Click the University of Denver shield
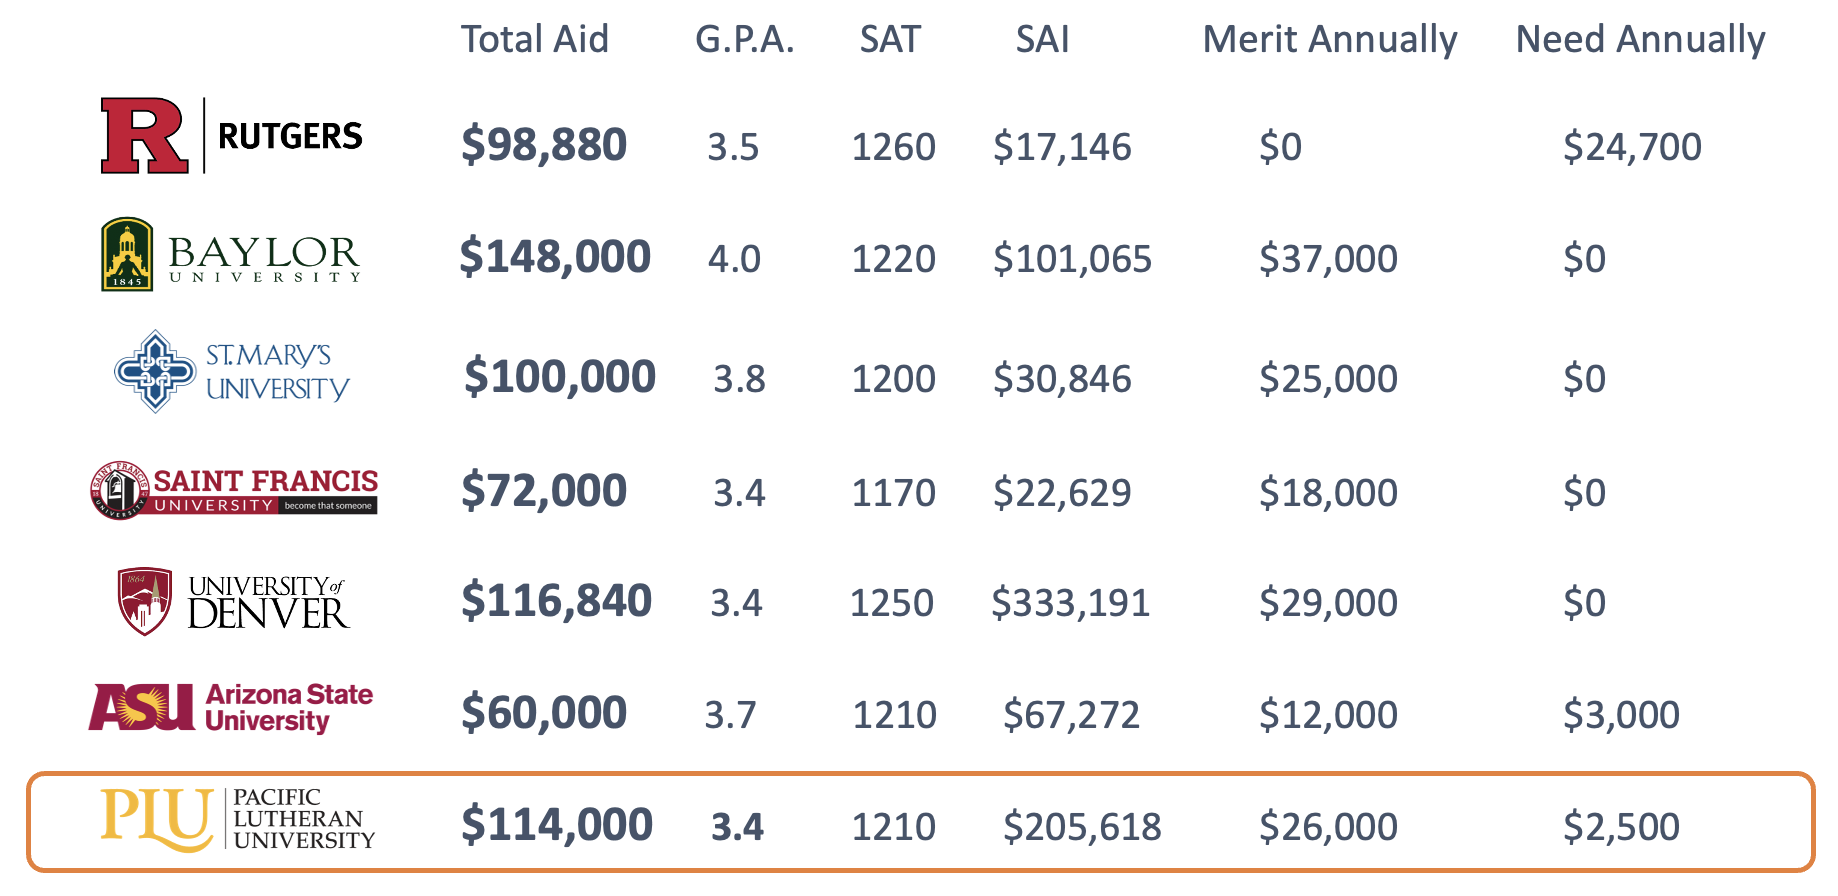Viewport: 1838px width, 896px height. [144, 601]
